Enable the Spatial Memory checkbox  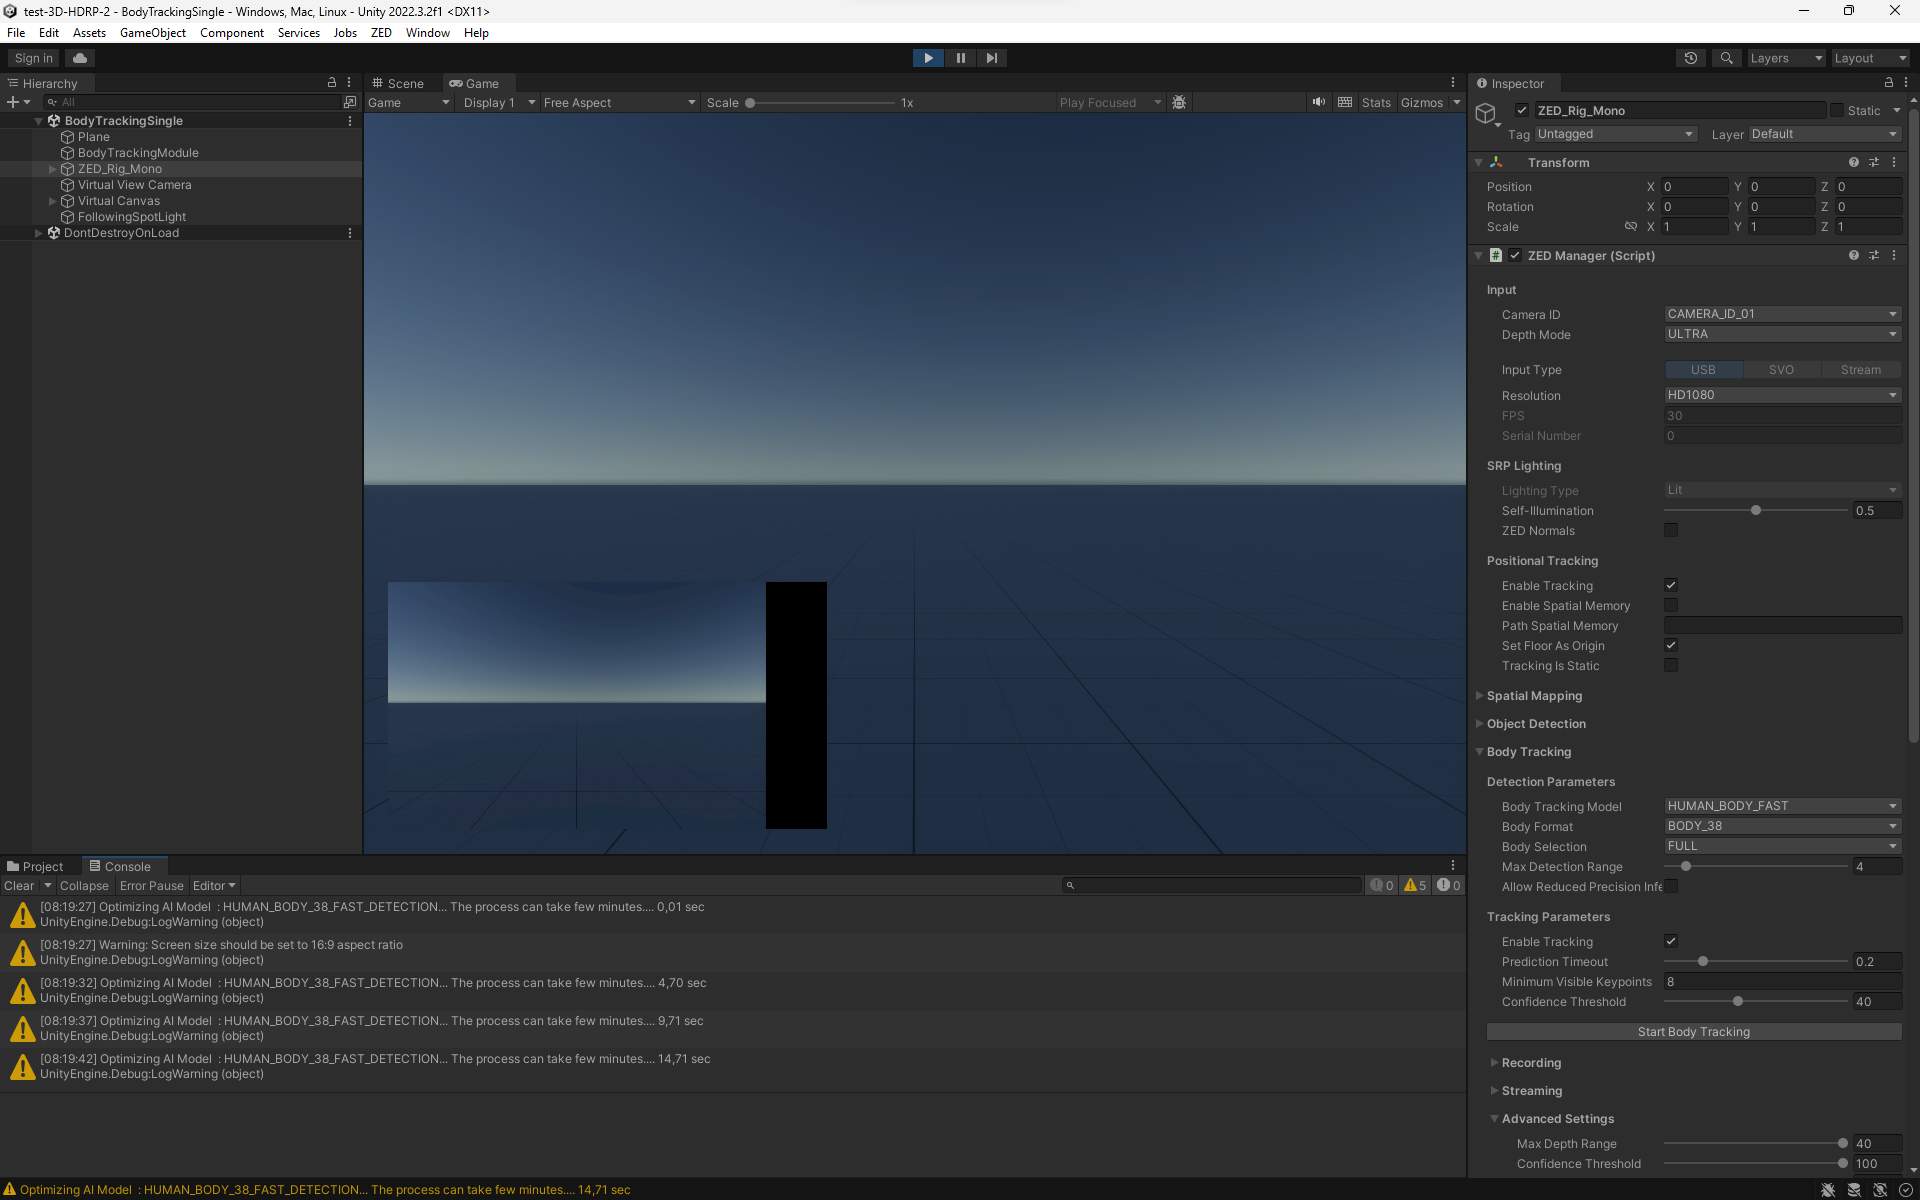[1670, 605]
